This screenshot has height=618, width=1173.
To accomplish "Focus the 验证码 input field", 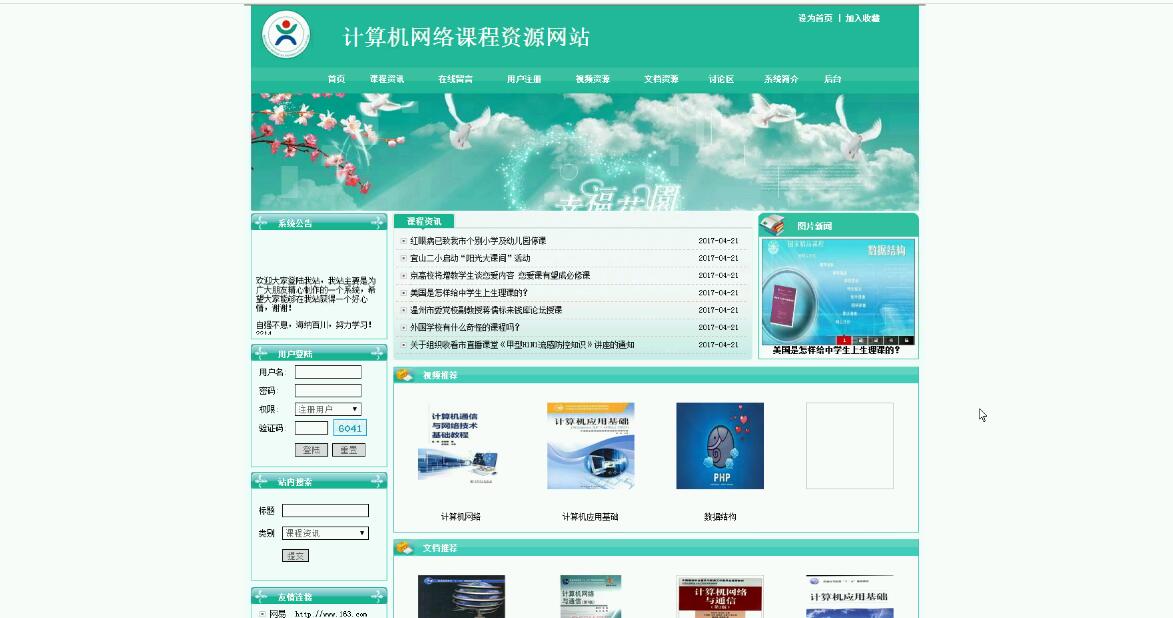I will (x=311, y=428).
